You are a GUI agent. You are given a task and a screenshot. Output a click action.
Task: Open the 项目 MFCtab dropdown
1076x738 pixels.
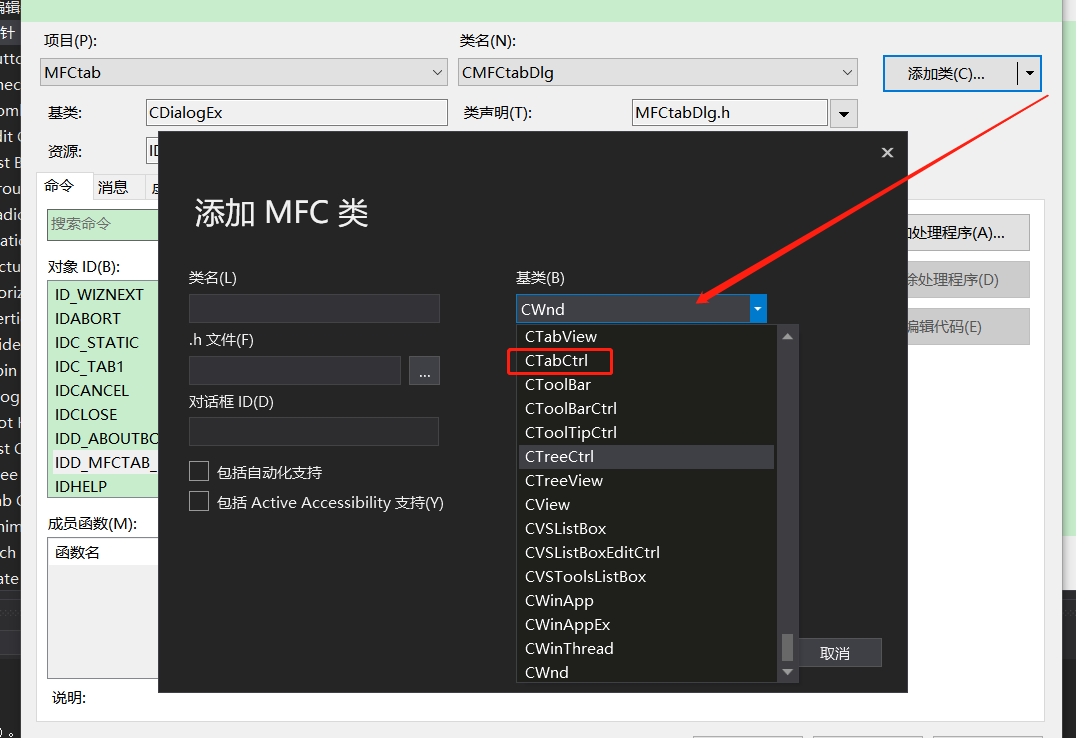point(437,72)
